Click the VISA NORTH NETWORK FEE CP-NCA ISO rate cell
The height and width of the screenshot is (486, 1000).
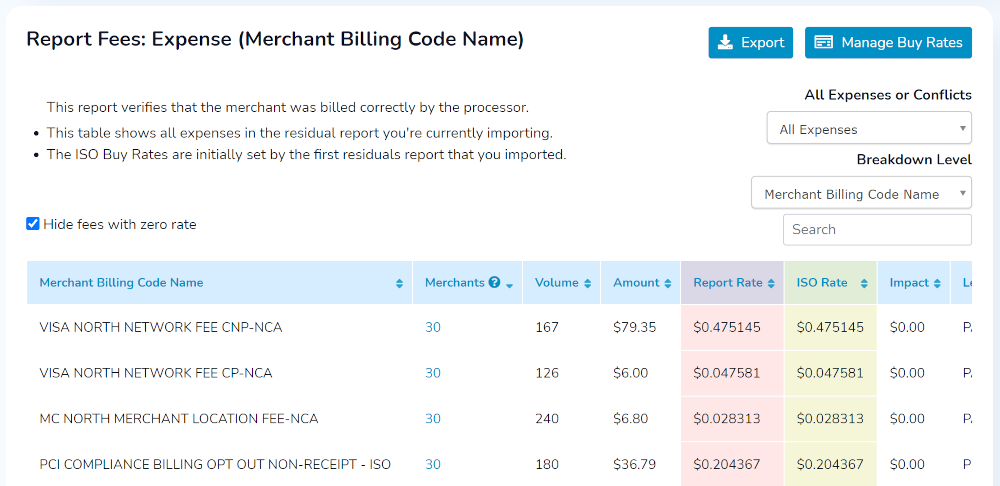(x=830, y=373)
